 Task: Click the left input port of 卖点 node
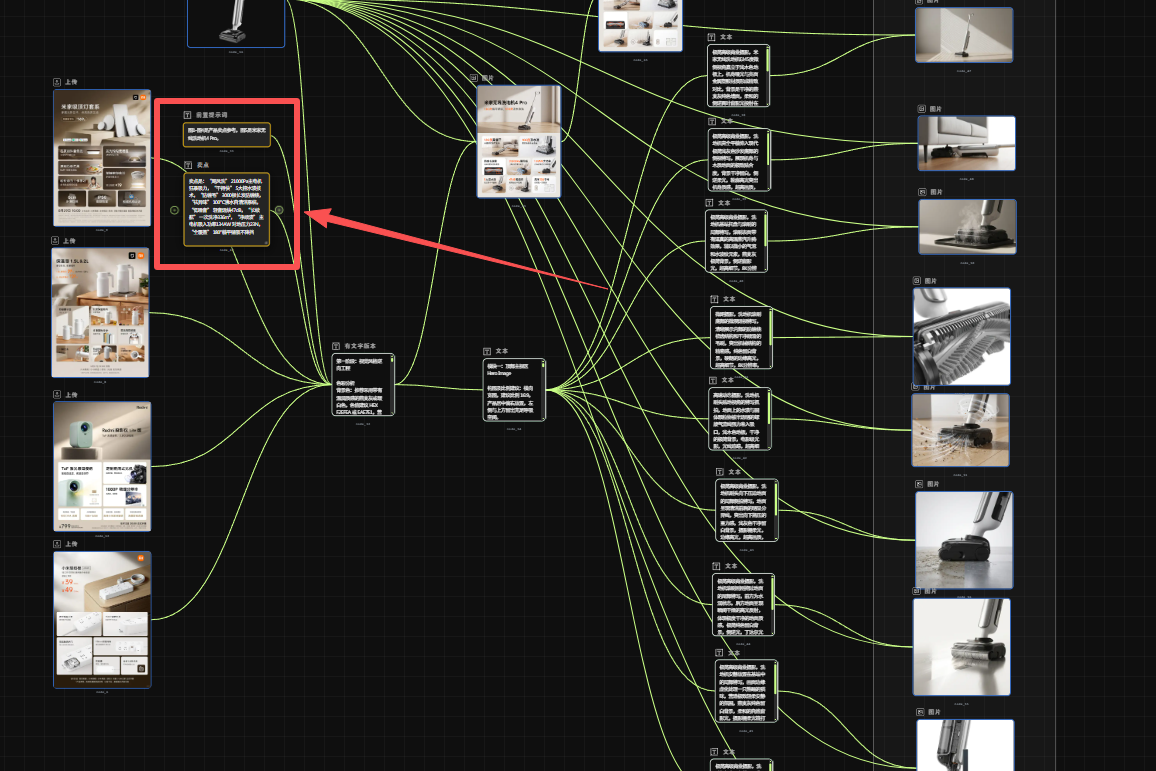[x=175, y=210]
